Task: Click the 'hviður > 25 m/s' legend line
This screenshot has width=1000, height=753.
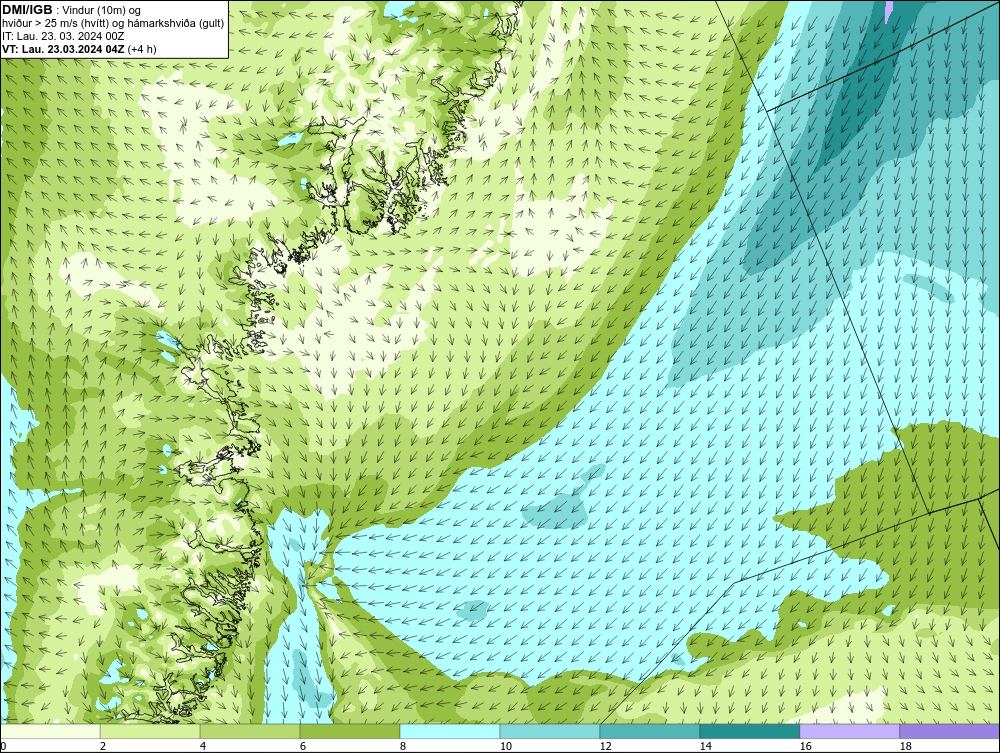Action: [113, 23]
